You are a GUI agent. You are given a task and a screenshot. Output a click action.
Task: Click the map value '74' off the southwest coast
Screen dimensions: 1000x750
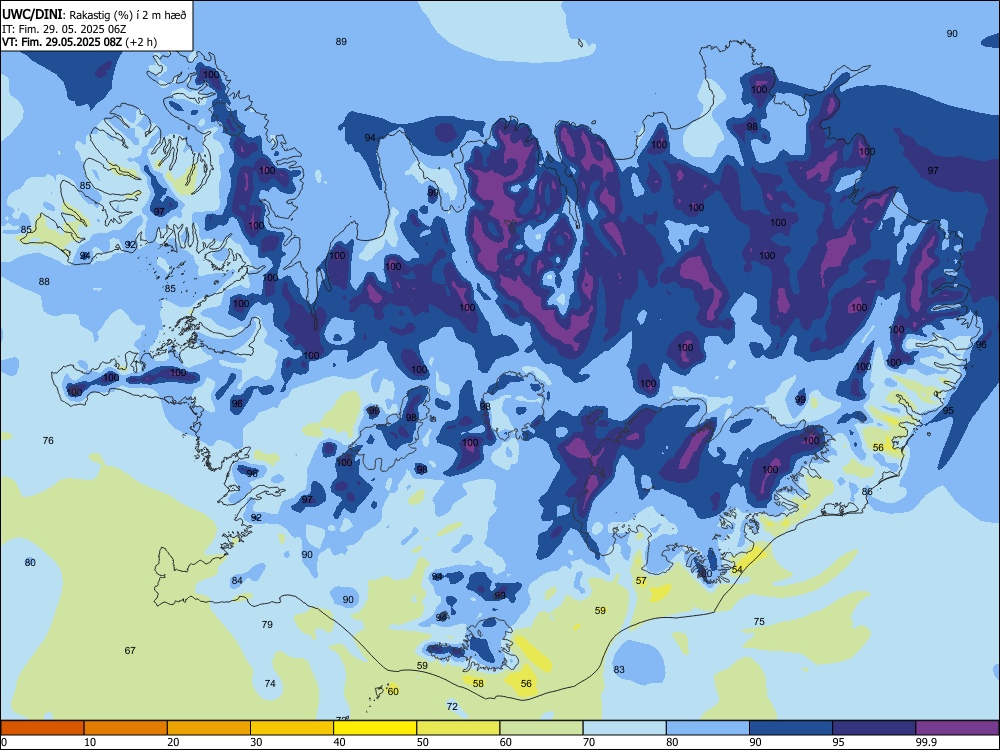[270, 683]
